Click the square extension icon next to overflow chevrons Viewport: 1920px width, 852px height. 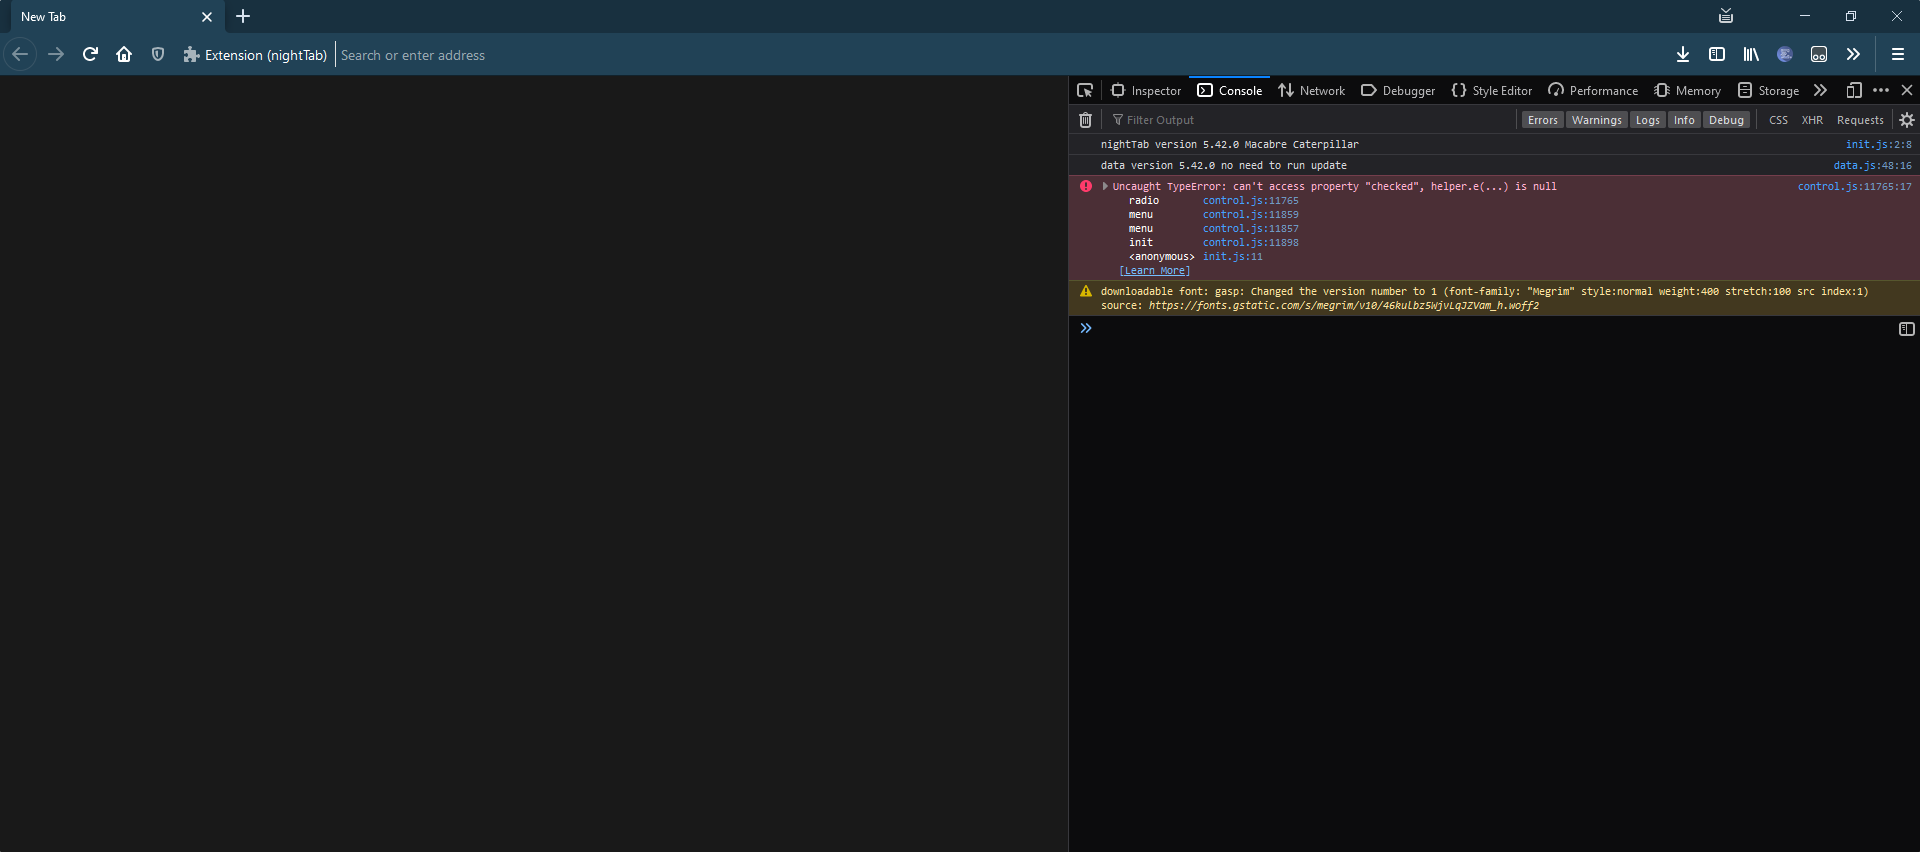[x=1819, y=54]
